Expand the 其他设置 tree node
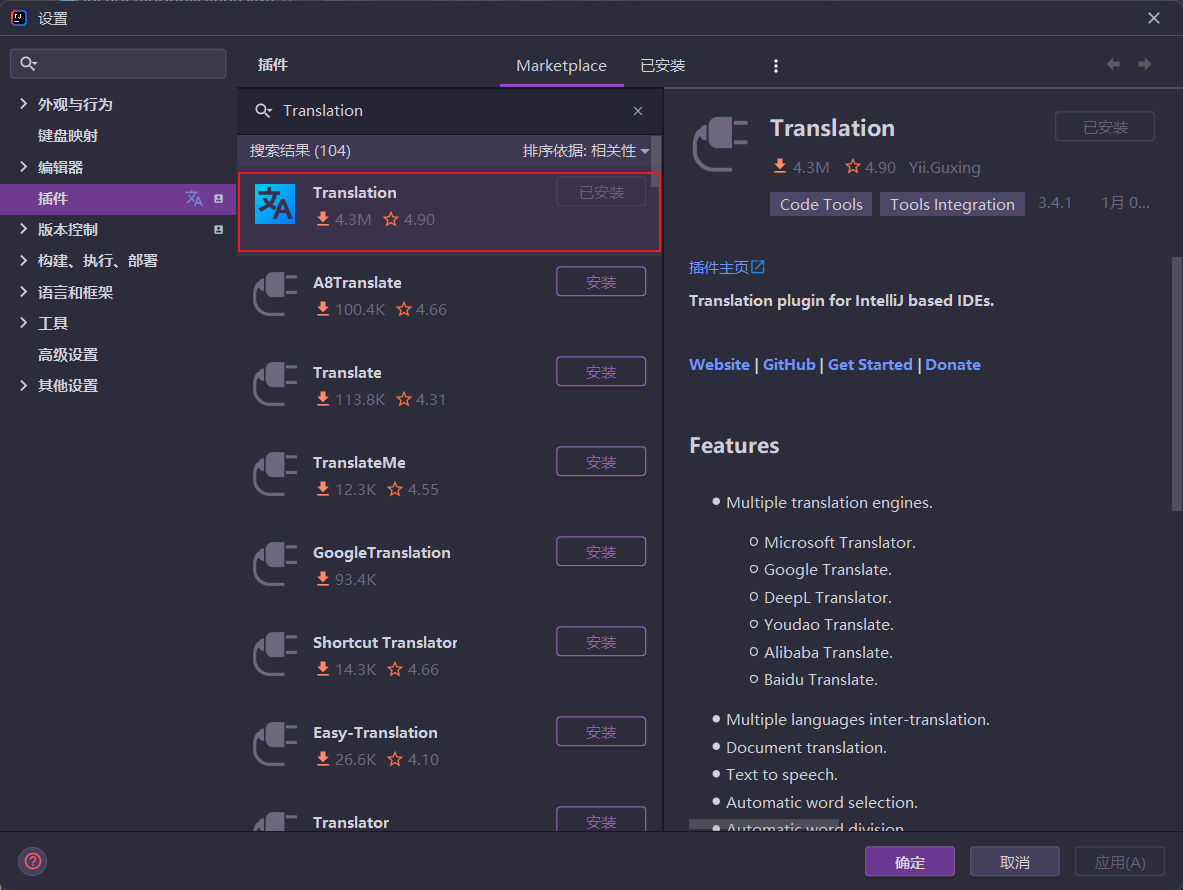The width and height of the screenshot is (1183, 890). (x=23, y=385)
